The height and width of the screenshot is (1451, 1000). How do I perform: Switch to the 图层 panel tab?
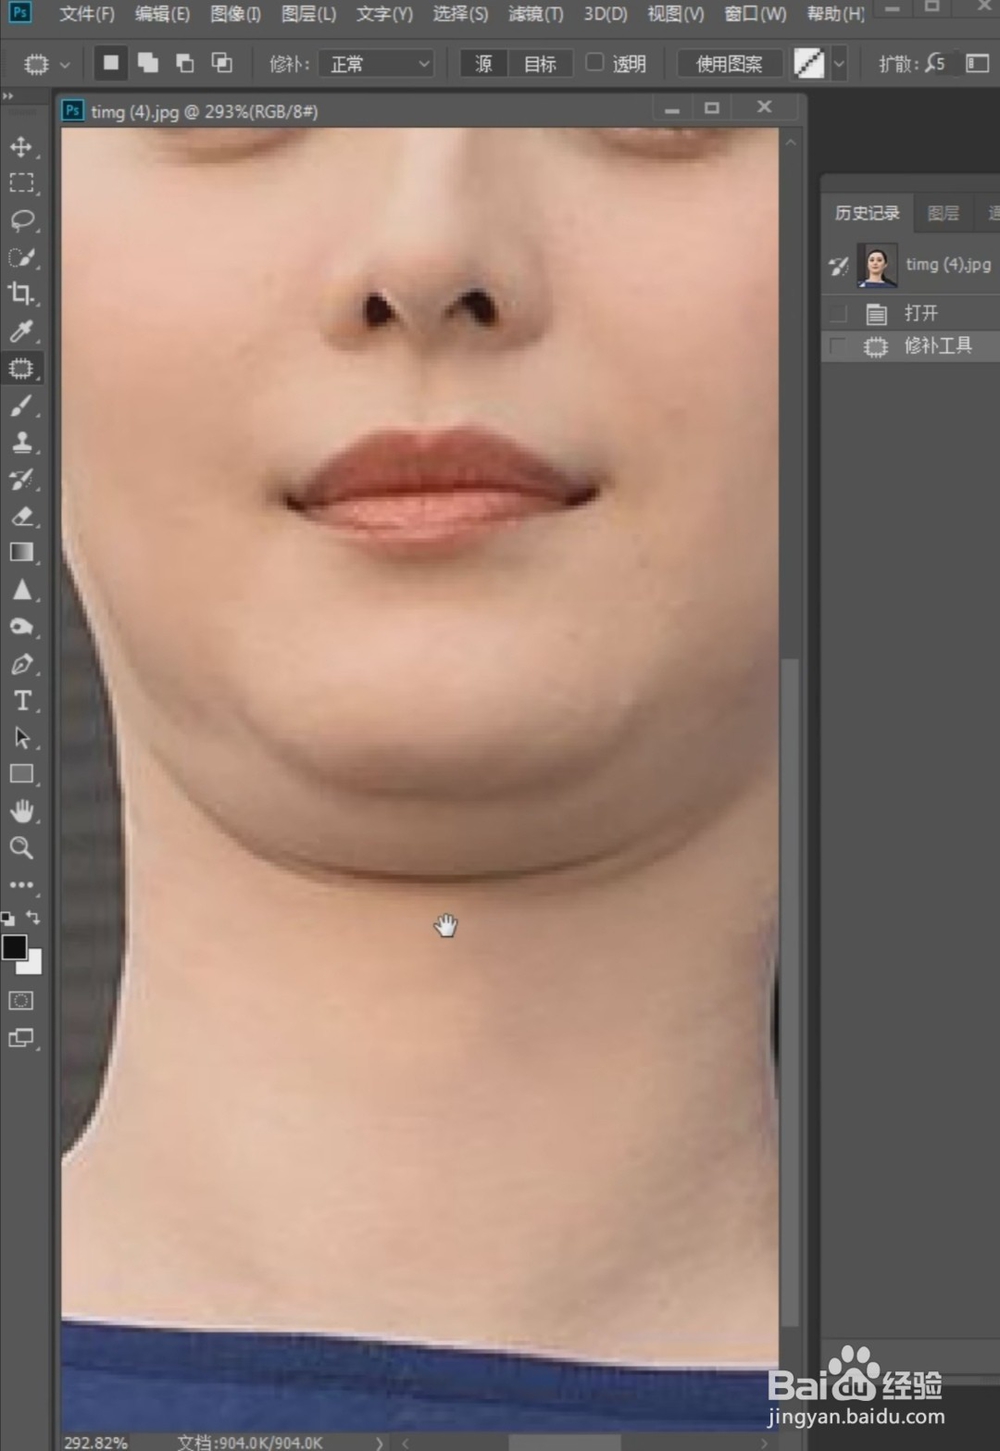[x=943, y=213]
